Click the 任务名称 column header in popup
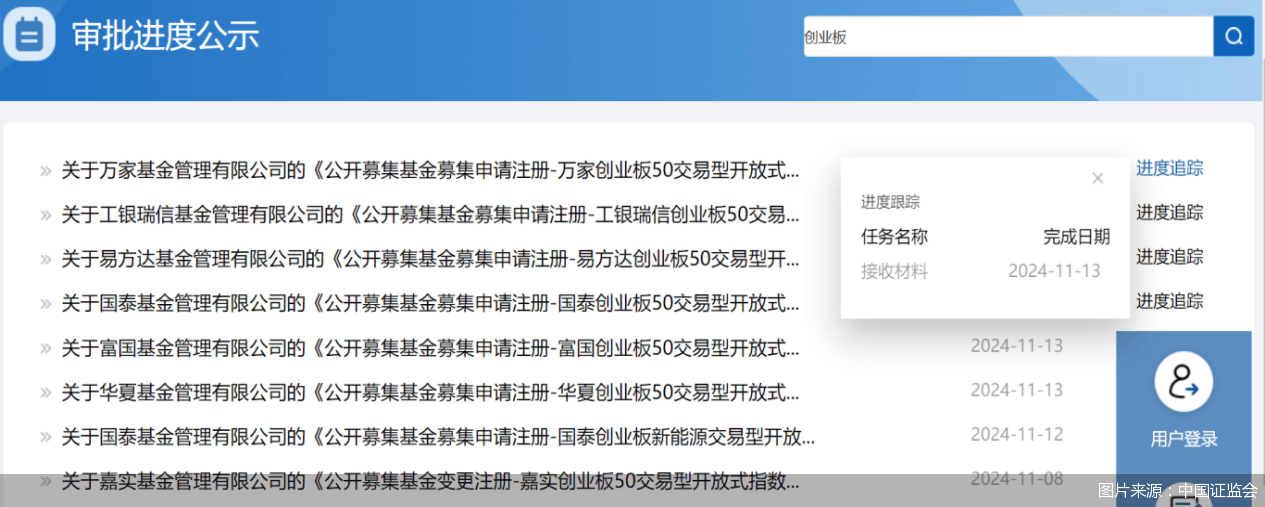 (x=894, y=237)
